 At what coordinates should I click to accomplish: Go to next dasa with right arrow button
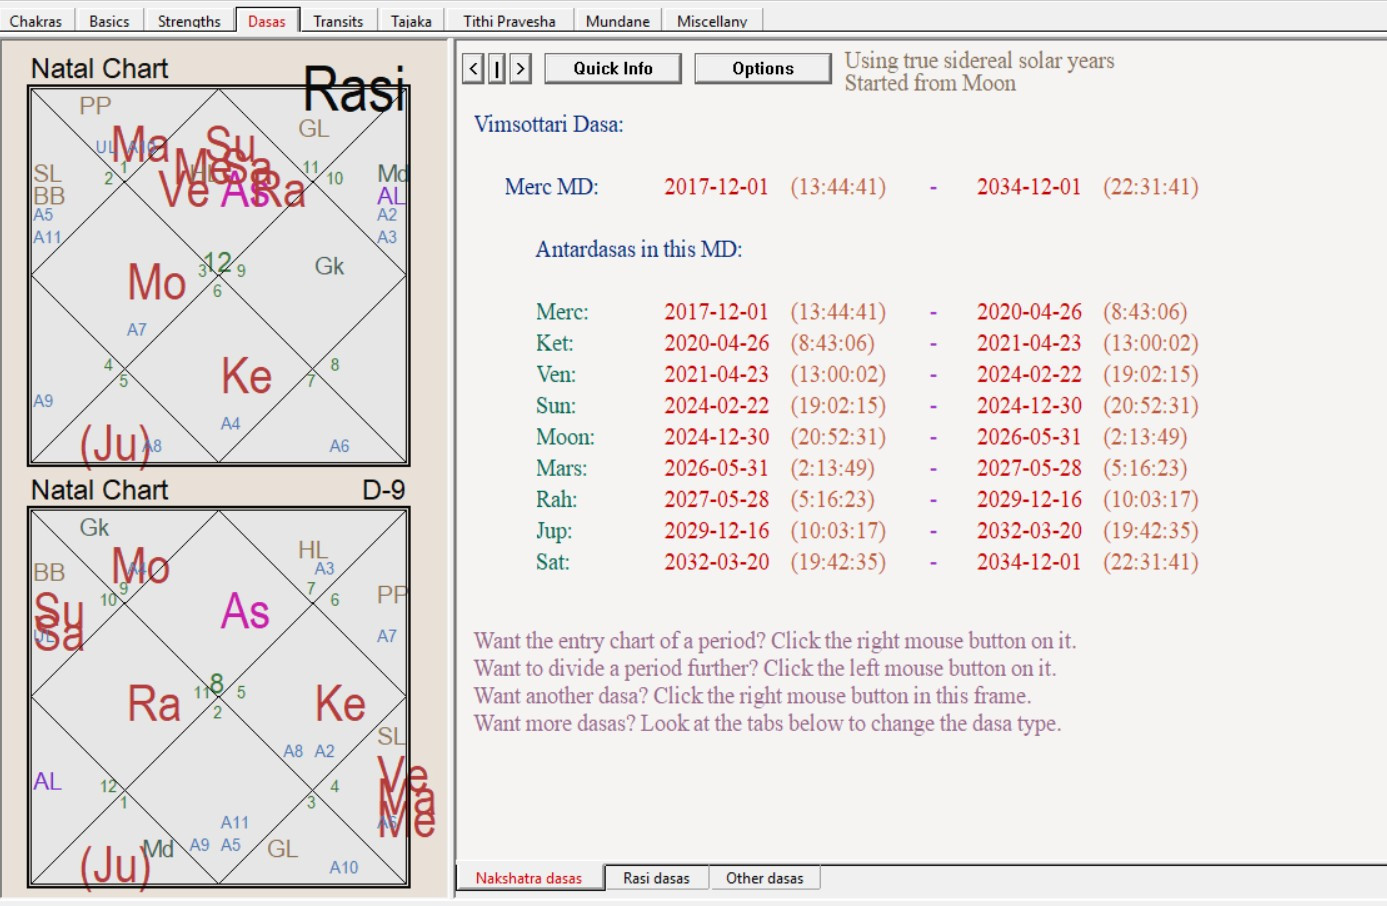pyautogui.click(x=520, y=68)
